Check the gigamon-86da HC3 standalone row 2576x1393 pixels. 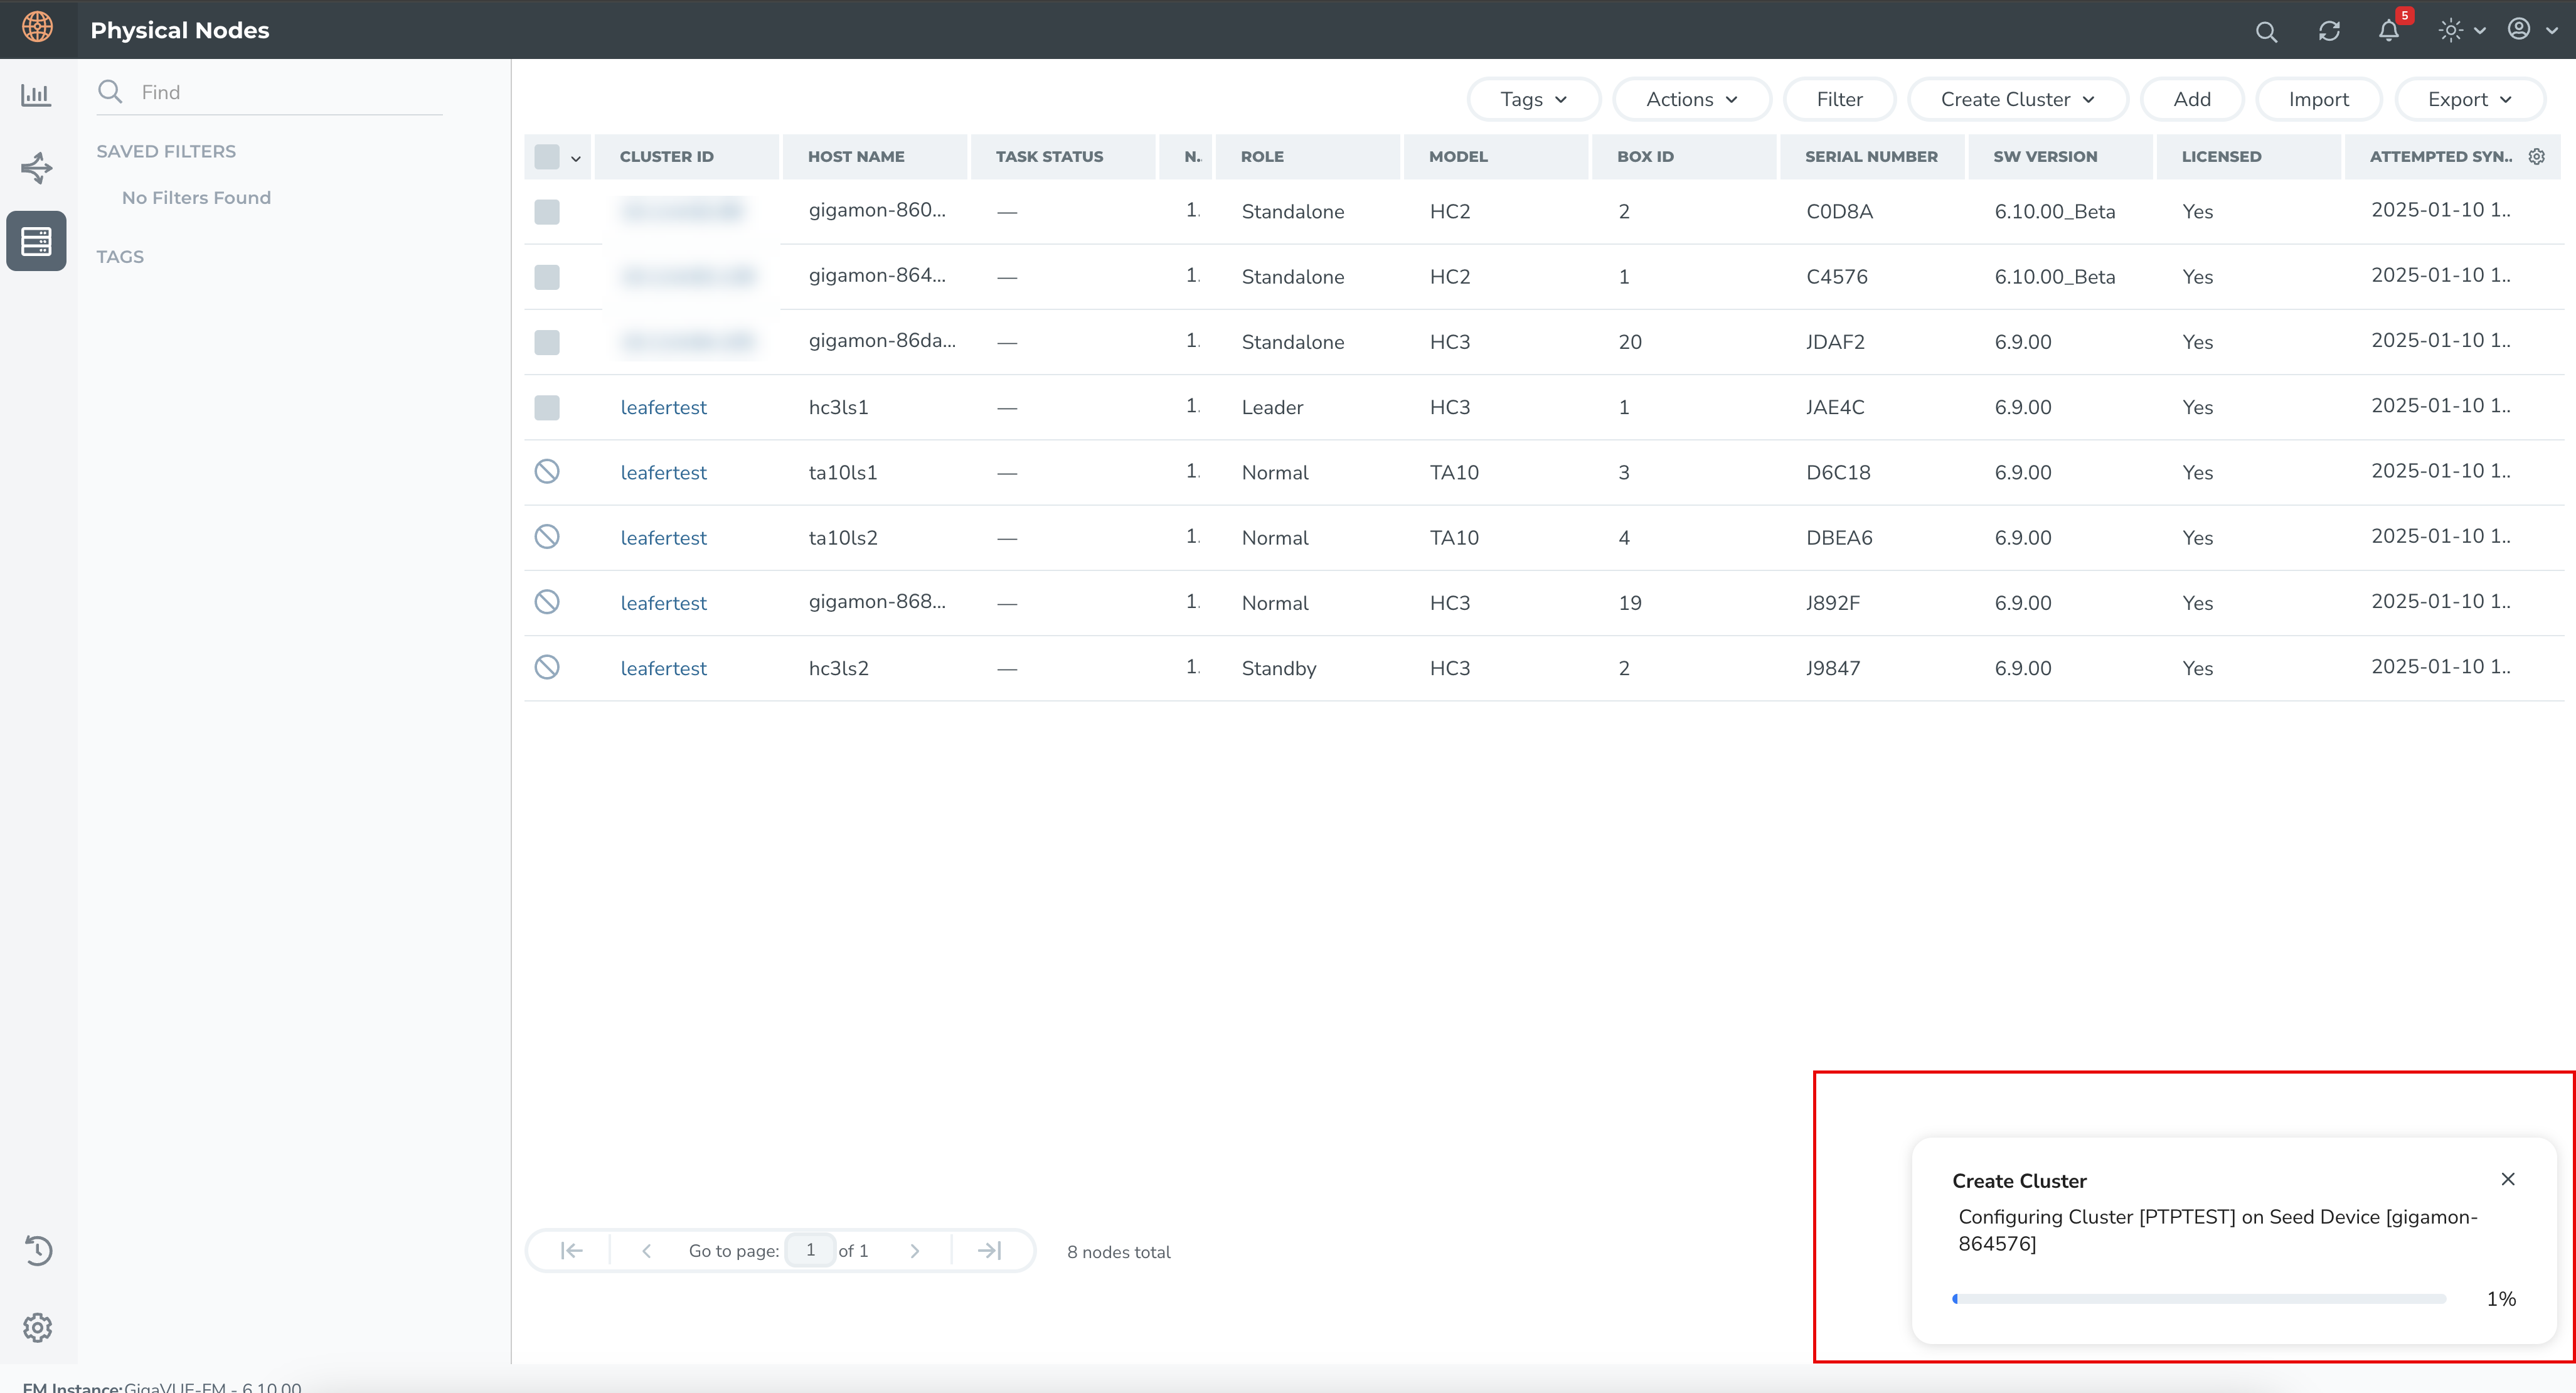coord(547,342)
